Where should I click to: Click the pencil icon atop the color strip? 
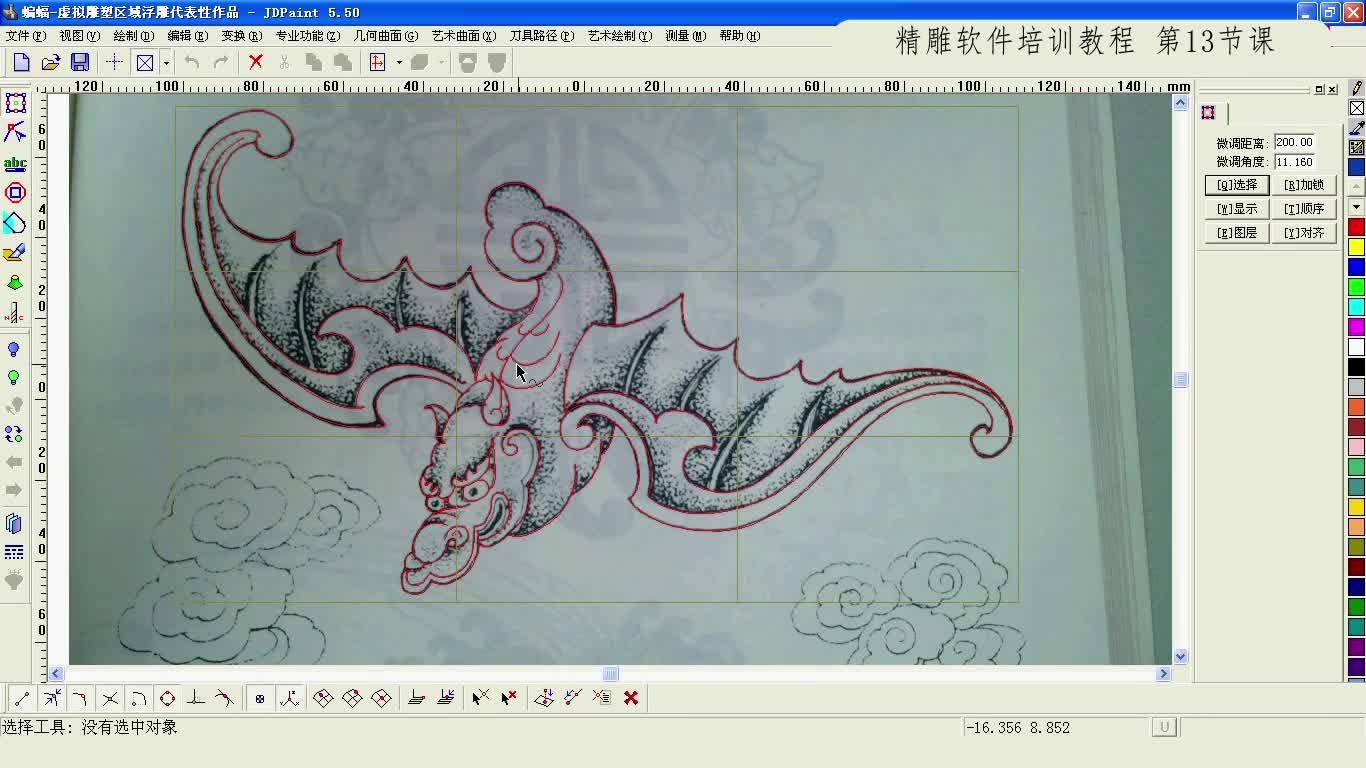click(1357, 89)
